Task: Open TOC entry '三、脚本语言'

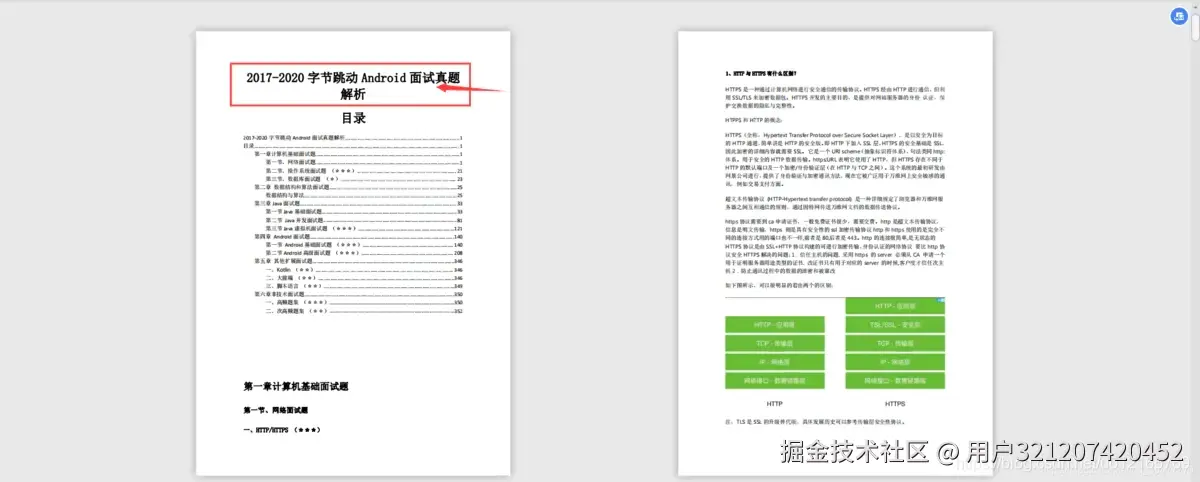Action: click(362, 287)
